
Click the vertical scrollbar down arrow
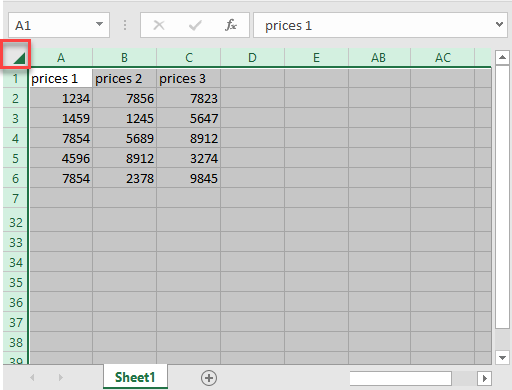click(502, 357)
